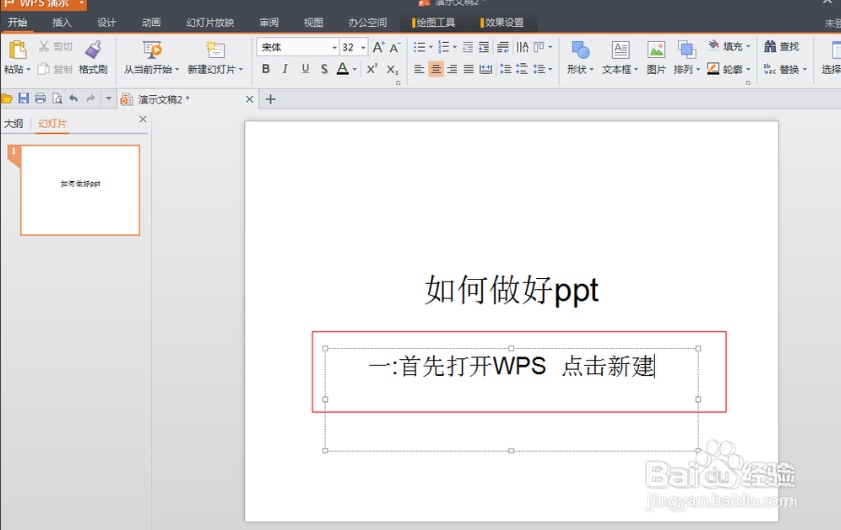This screenshot has height=530, width=841.
Task: Expand the quick access toolbar customize arrow
Action: pos(108,98)
